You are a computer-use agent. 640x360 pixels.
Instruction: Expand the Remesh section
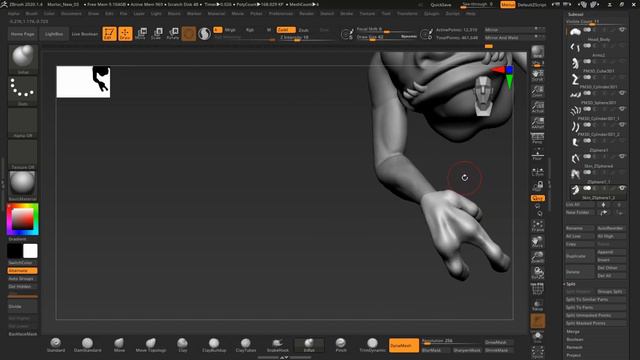click(x=574, y=347)
